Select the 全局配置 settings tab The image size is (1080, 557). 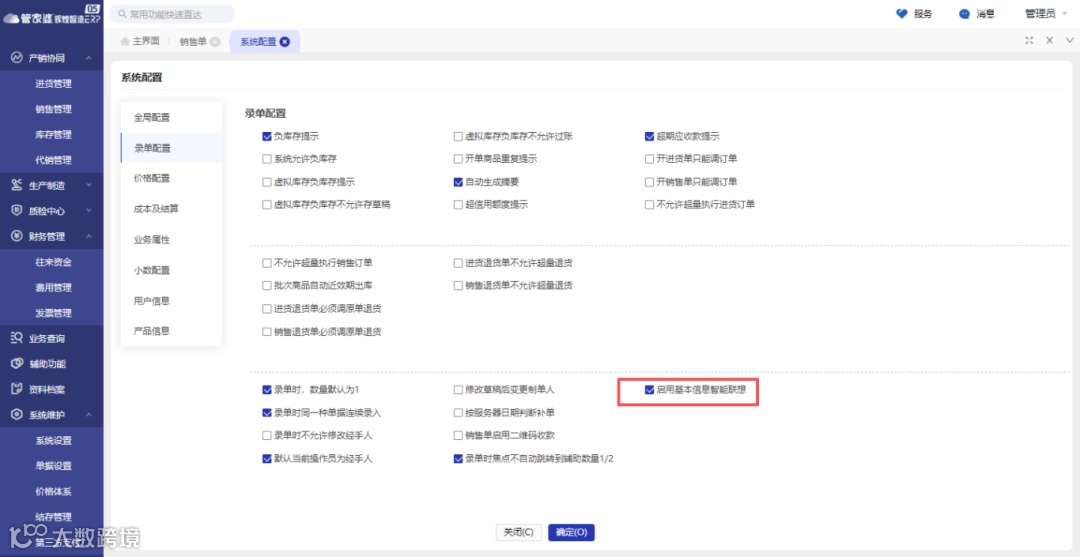pos(171,118)
